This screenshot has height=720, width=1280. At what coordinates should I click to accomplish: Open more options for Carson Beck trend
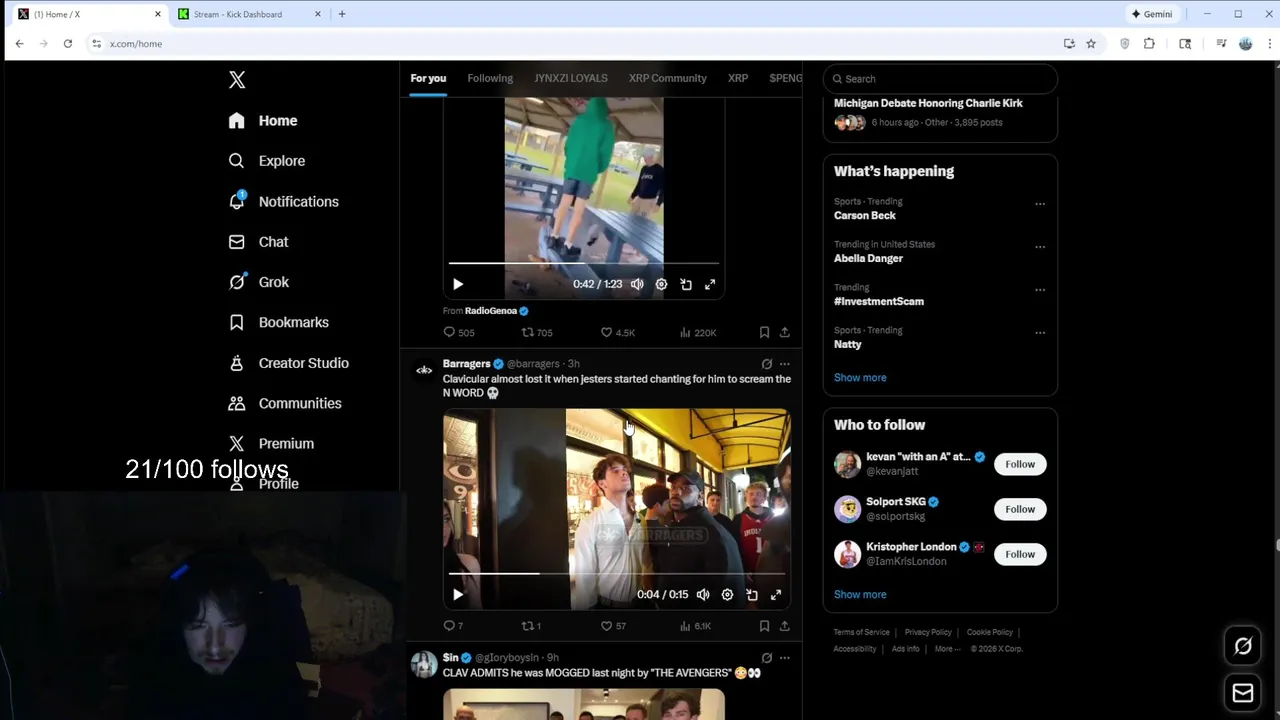click(x=1040, y=204)
